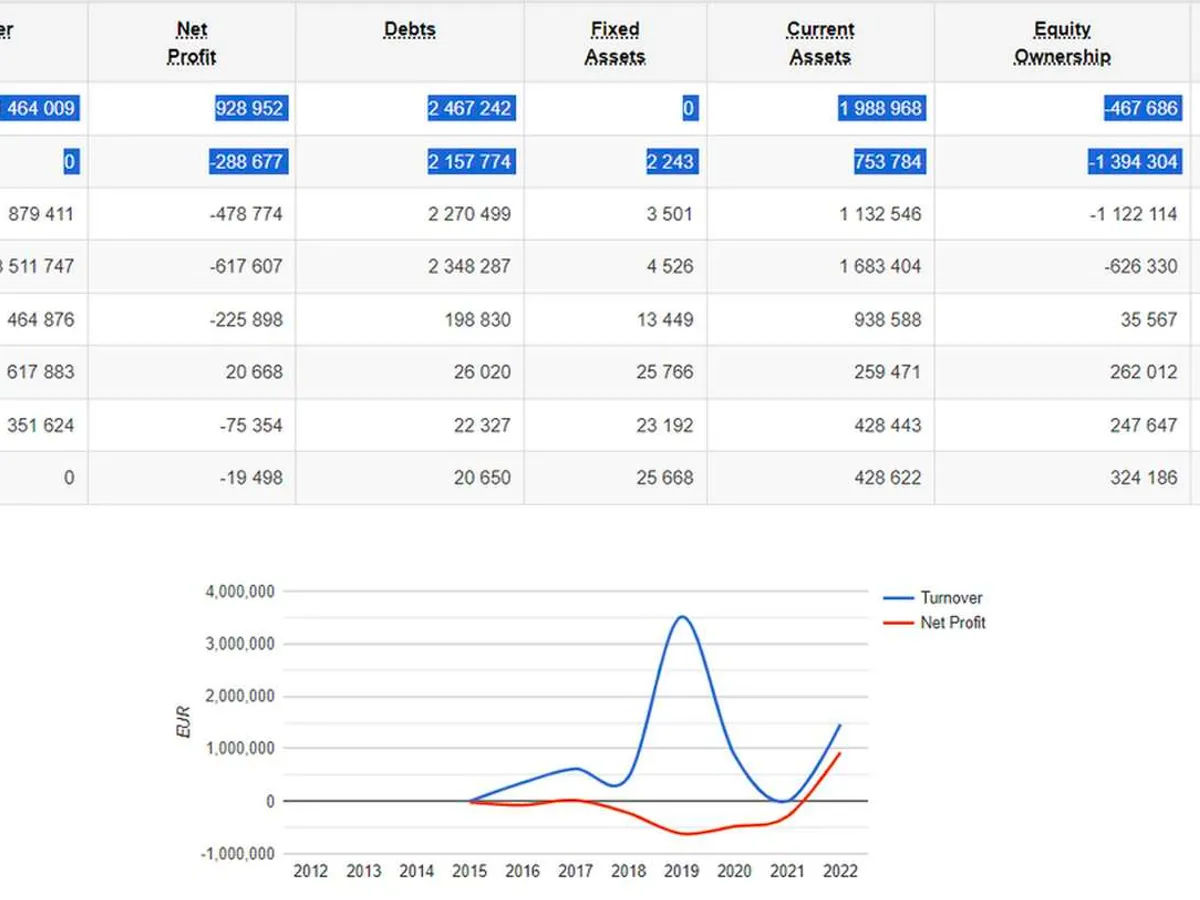
Task: Click the Net Profit legend red line
Action: pyautogui.click(x=899, y=623)
